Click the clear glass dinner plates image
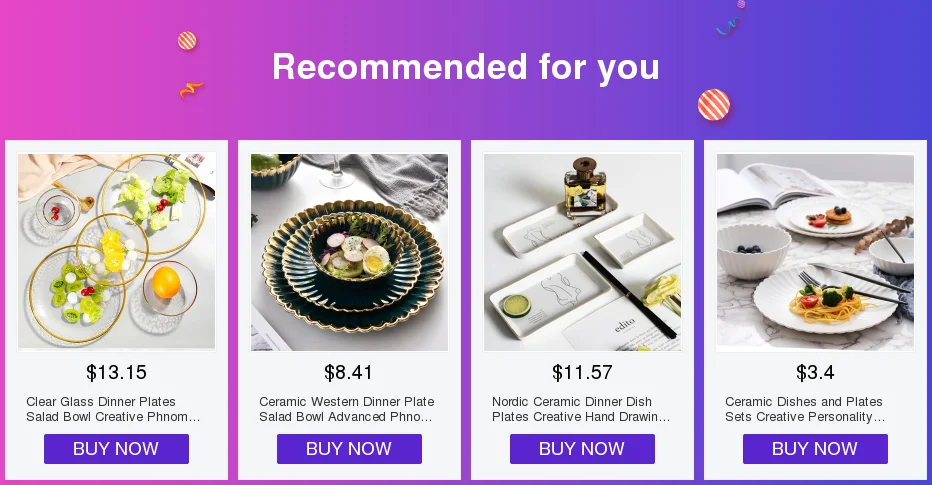932x485 pixels. [116, 251]
